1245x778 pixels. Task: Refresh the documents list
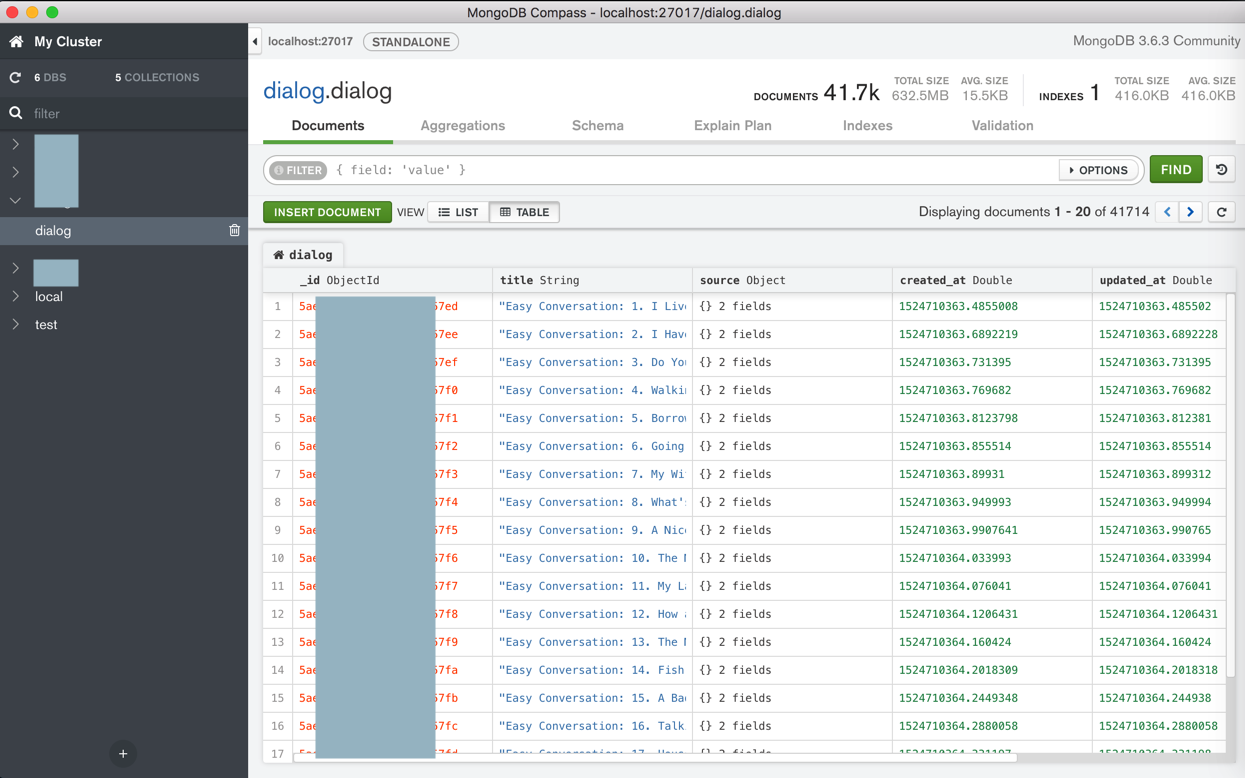pos(1221,212)
